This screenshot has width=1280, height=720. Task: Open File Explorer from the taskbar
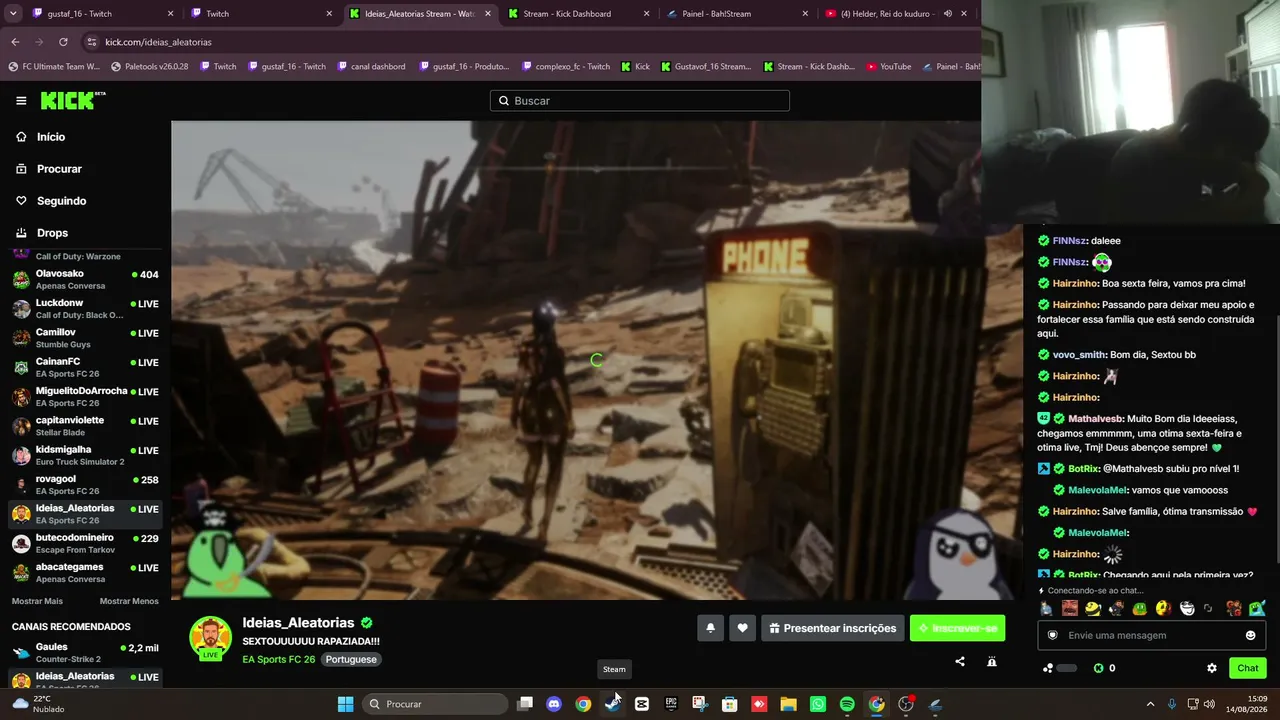[788, 704]
